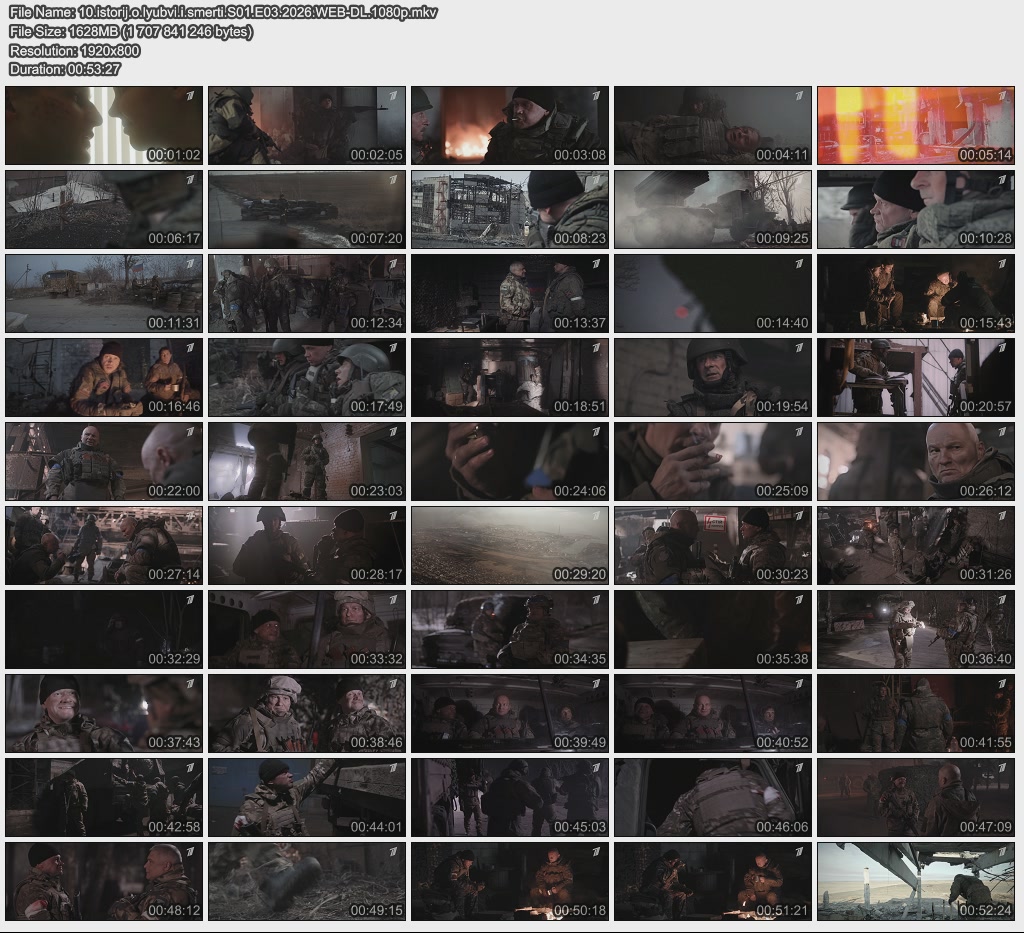Open the bright orange frame at 00:05:14
The height and width of the screenshot is (933, 1024).
click(916, 125)
